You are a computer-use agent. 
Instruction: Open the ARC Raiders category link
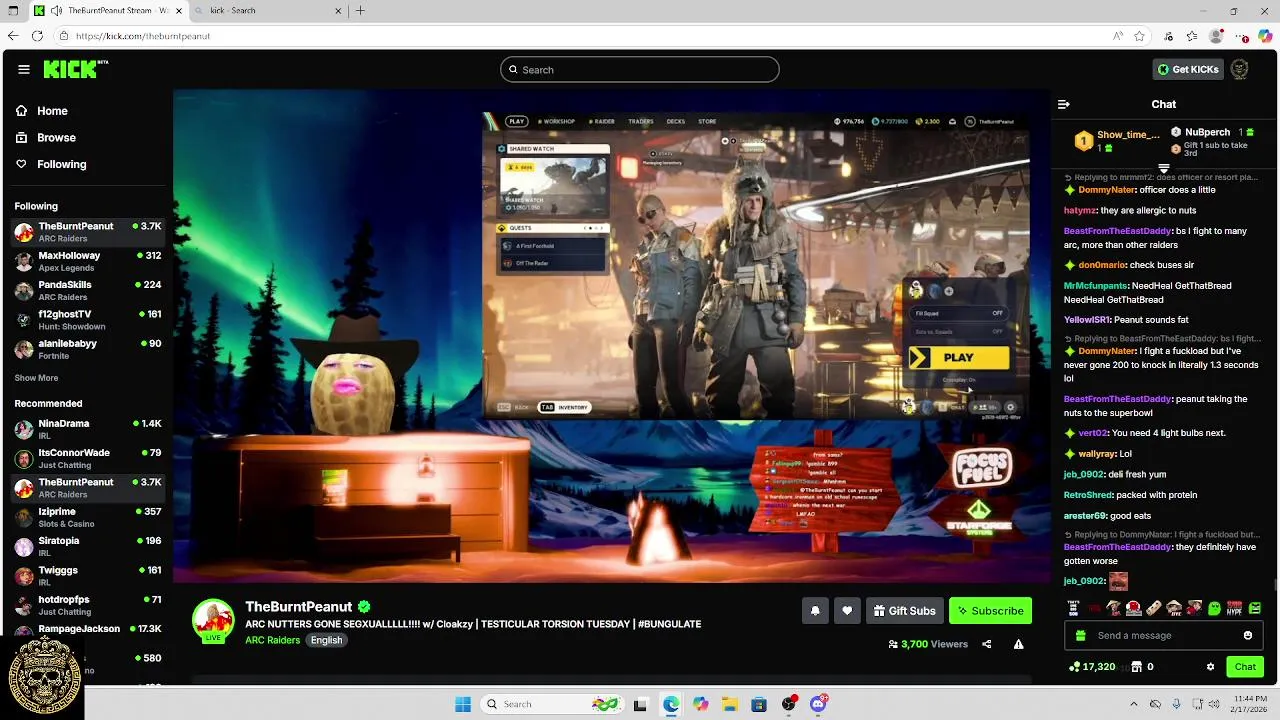pos(272,640)
